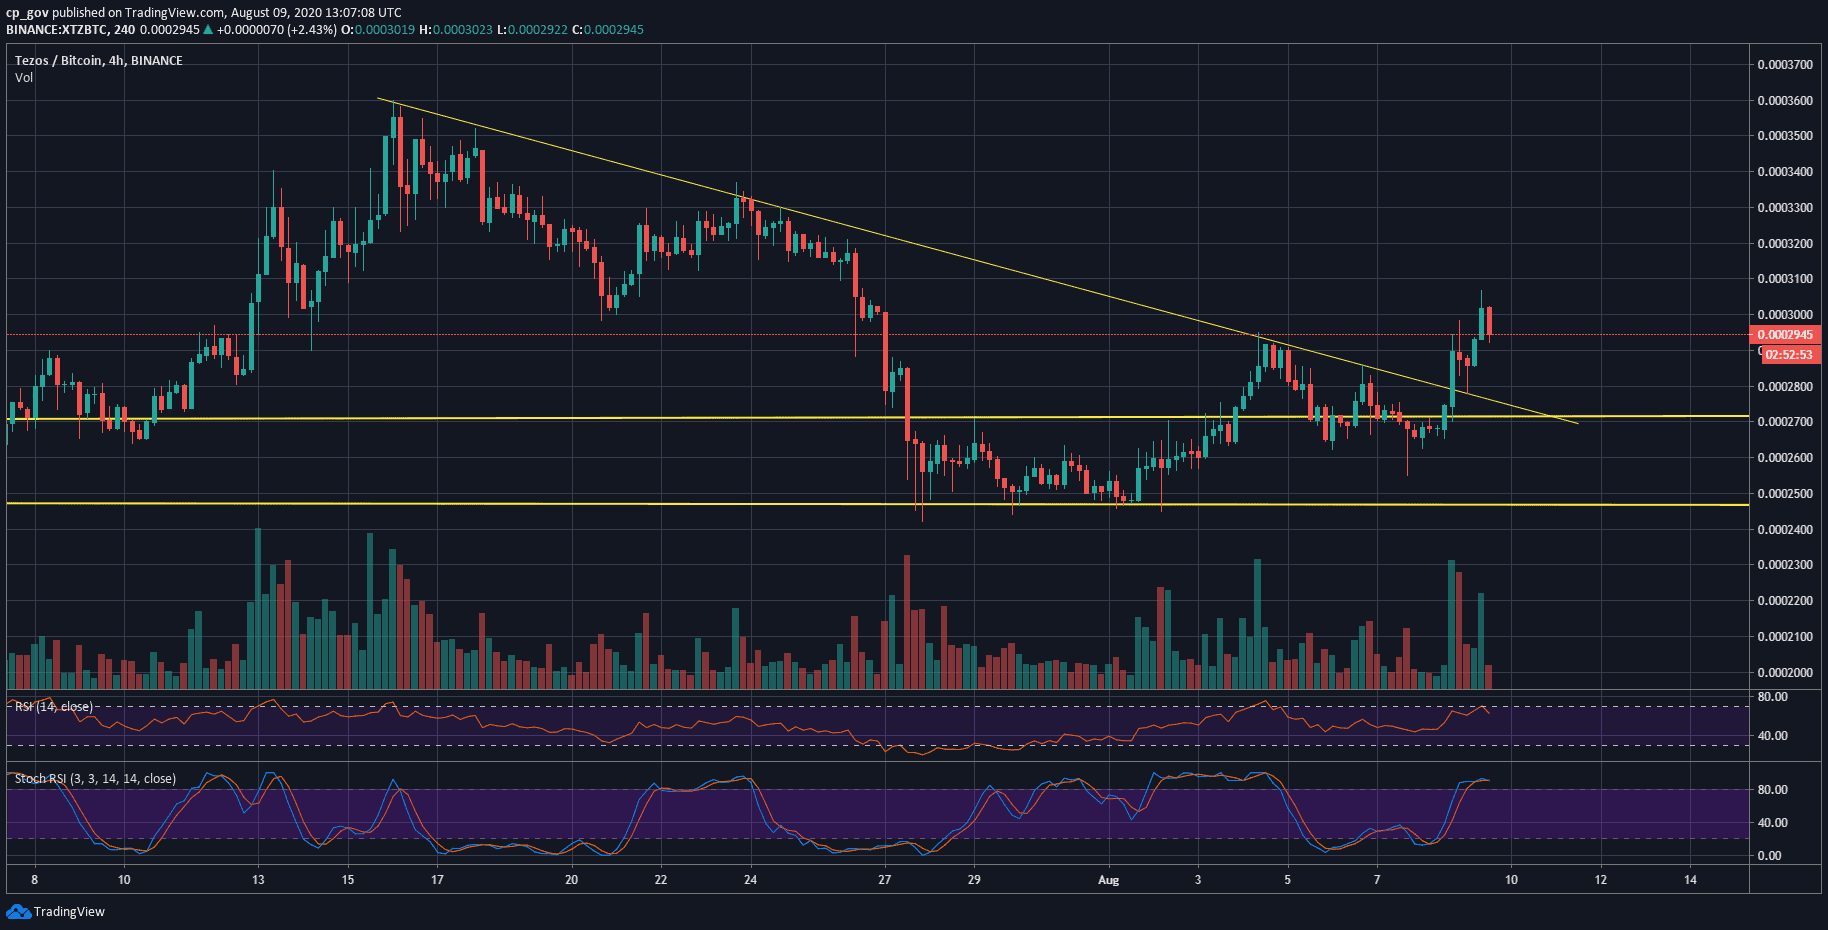1828x930 pixels.
Task: Click the BINANCE:XTZBTC symbol text
Action: (x=56, y=29)
